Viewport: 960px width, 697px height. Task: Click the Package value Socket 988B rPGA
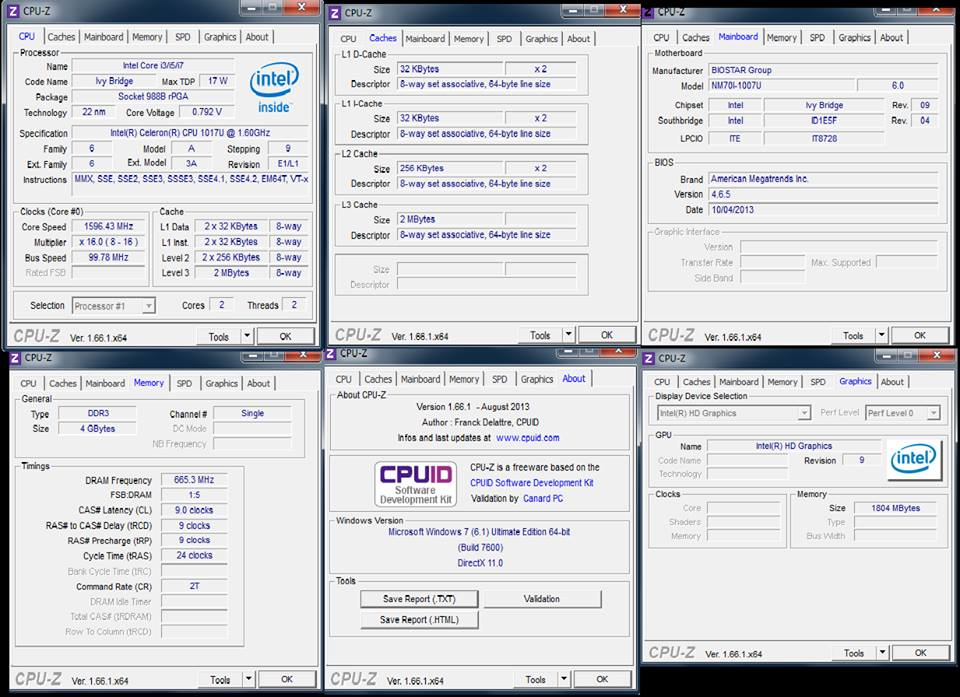click(153, 96)
